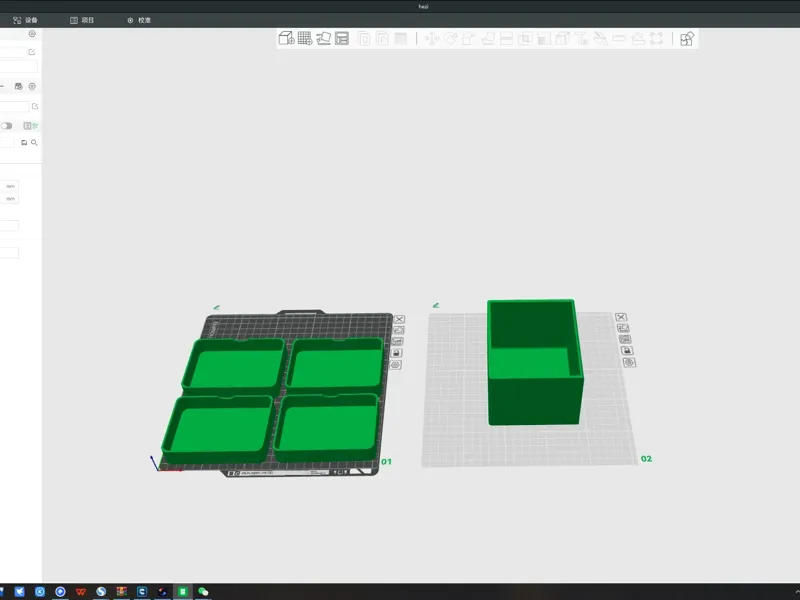The image size is (800, 600).
Task: Click the green icon beside compare presets
Action: 35,126
